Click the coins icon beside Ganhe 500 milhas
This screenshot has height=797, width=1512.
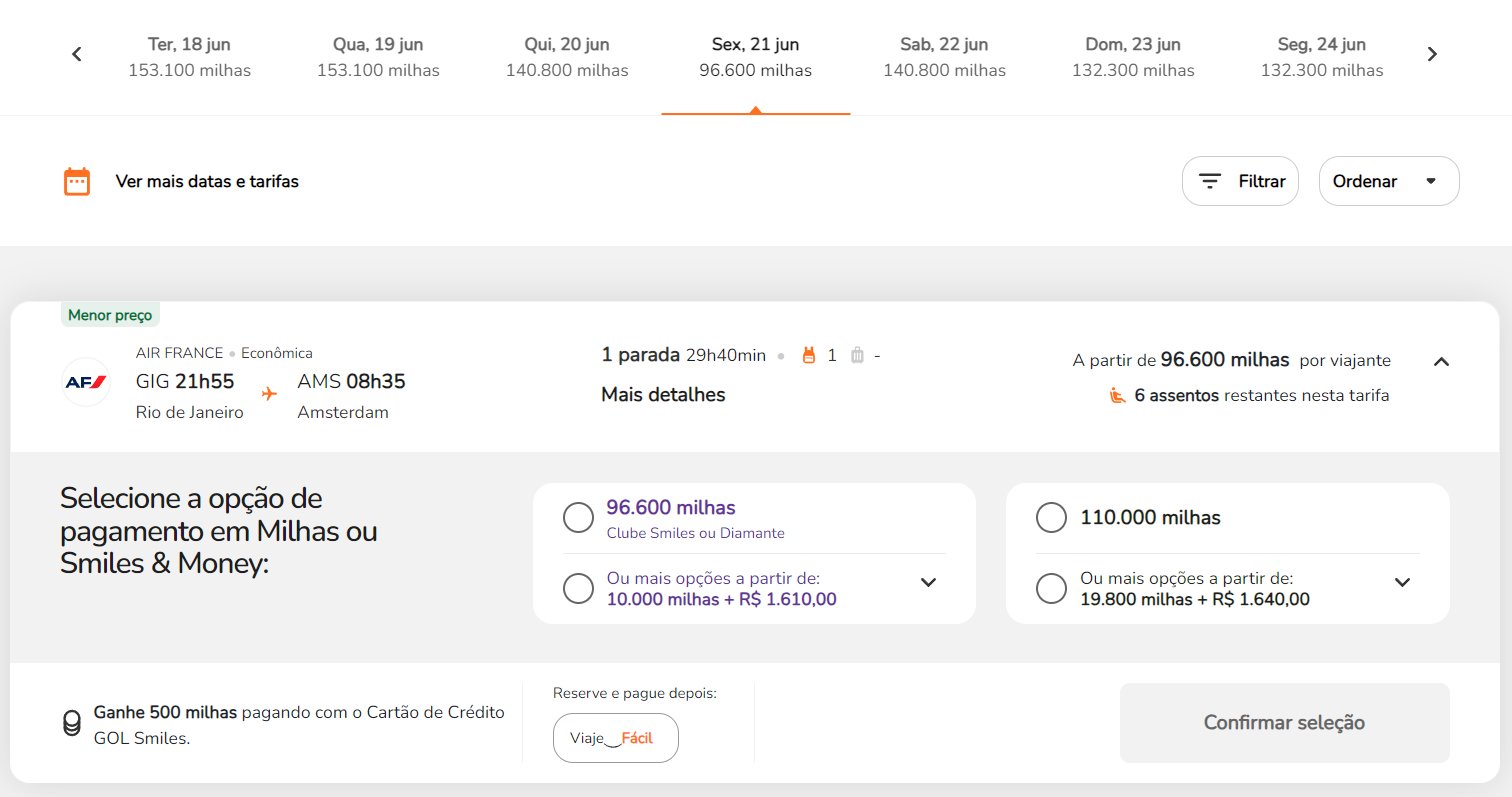click(x=71, y=724)
